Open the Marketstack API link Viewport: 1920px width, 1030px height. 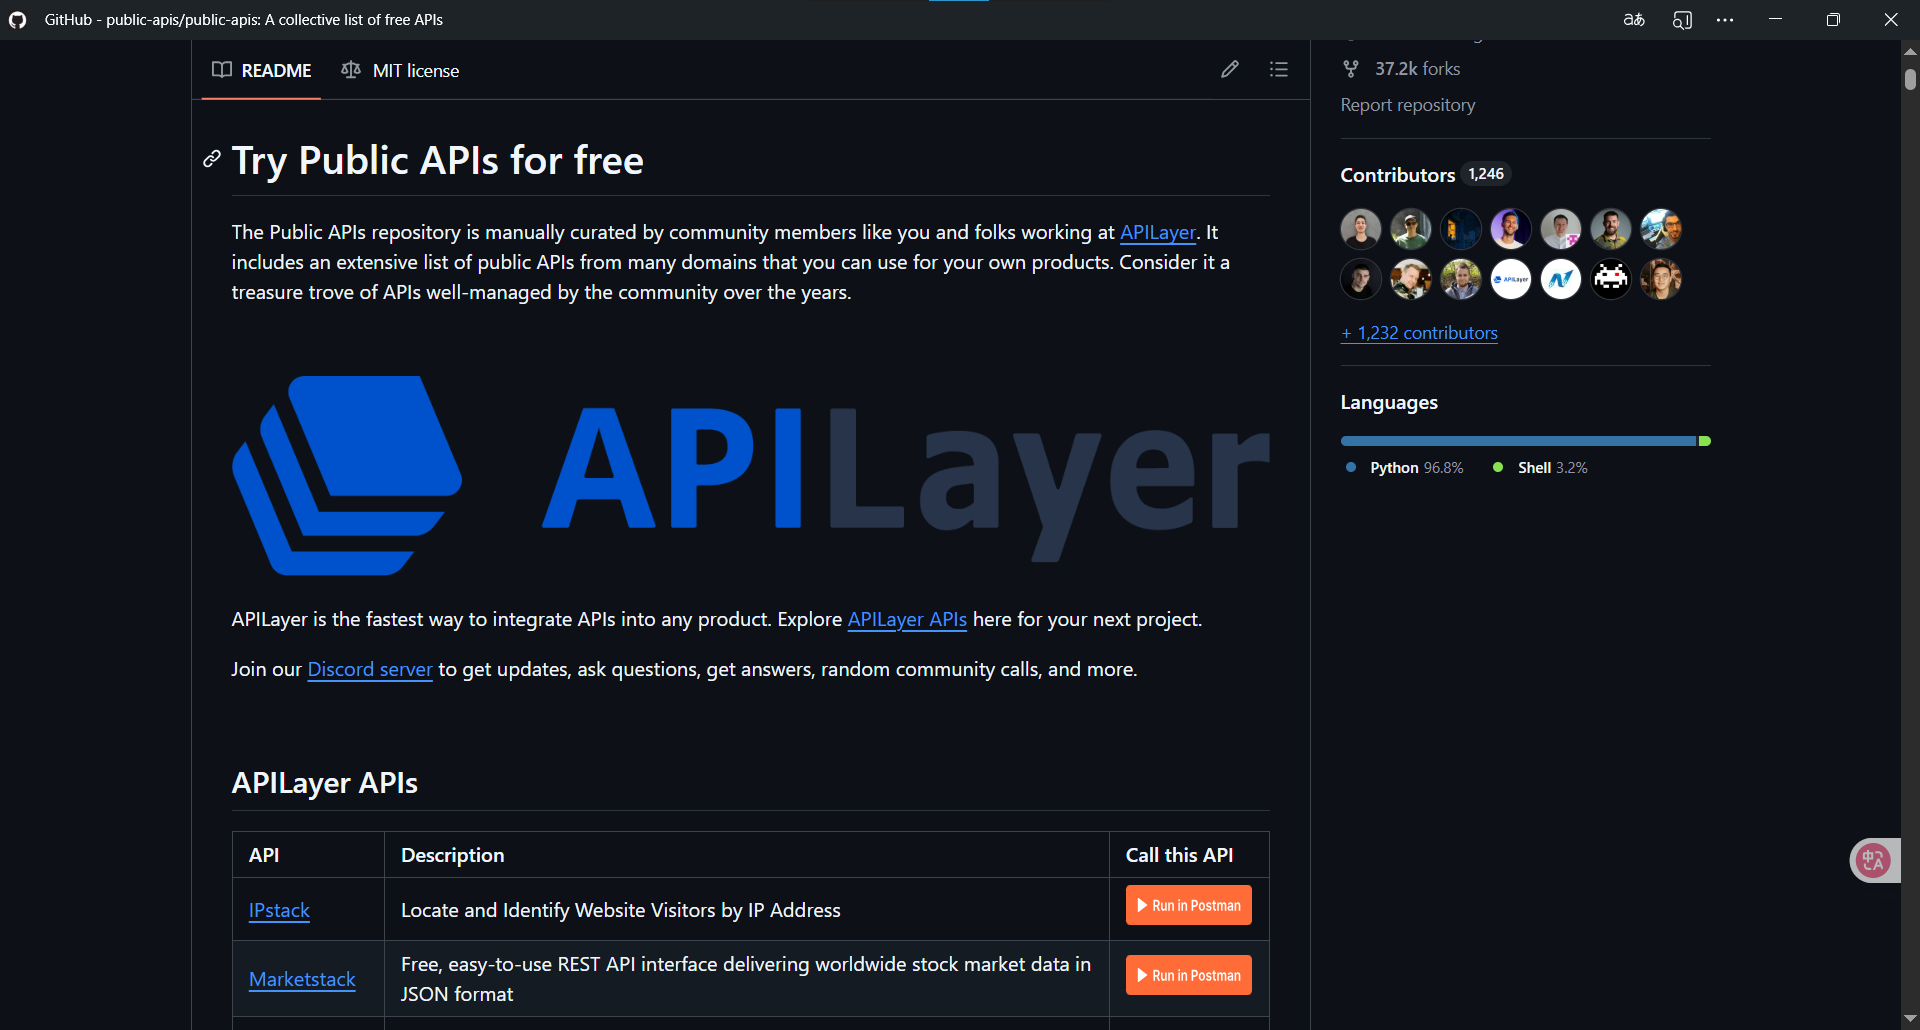[x=302, y=979]
